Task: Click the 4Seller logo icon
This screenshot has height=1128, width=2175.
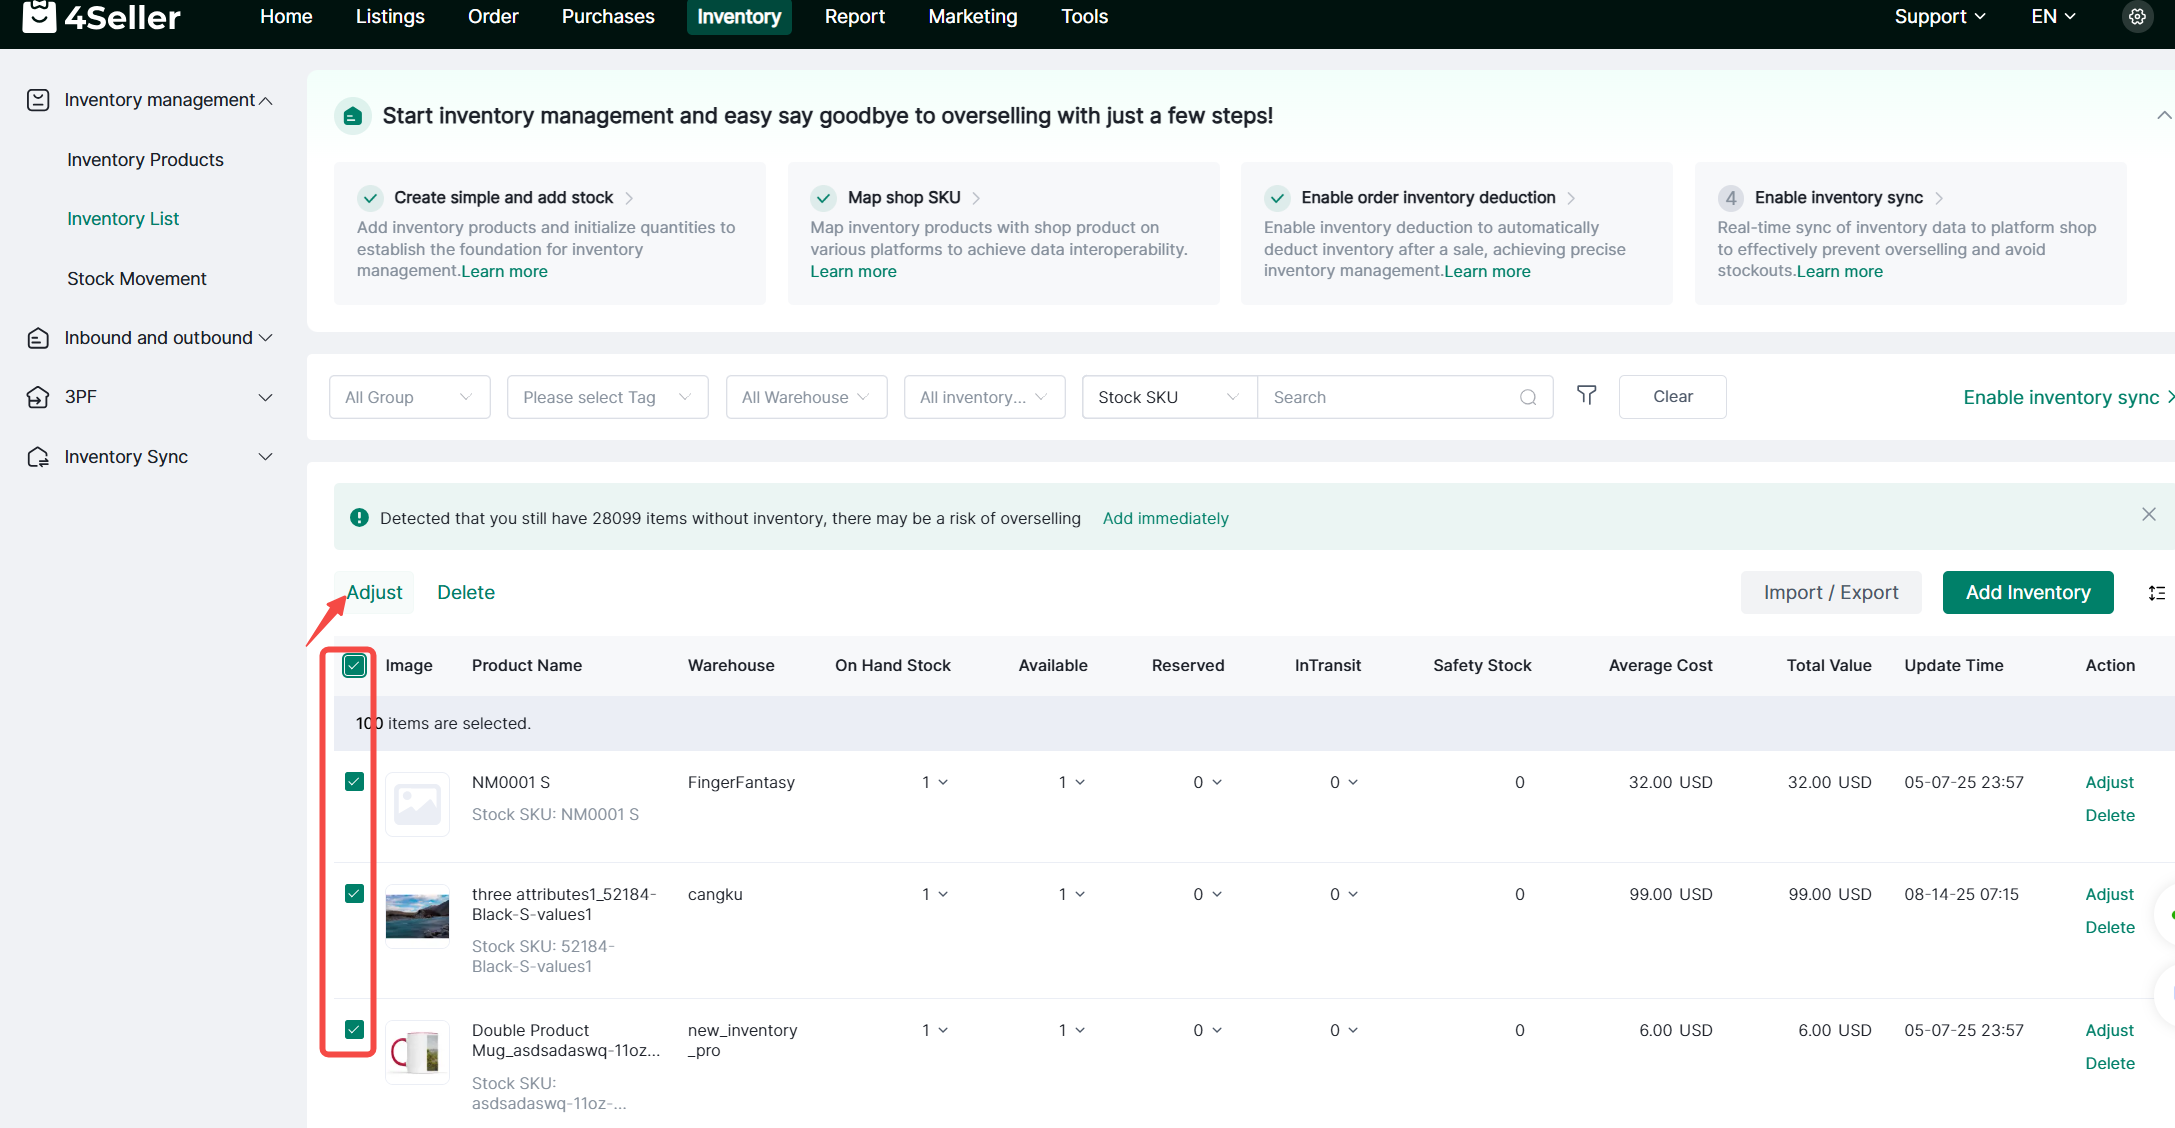Action: pyautogui.click(x=39, y=16)
